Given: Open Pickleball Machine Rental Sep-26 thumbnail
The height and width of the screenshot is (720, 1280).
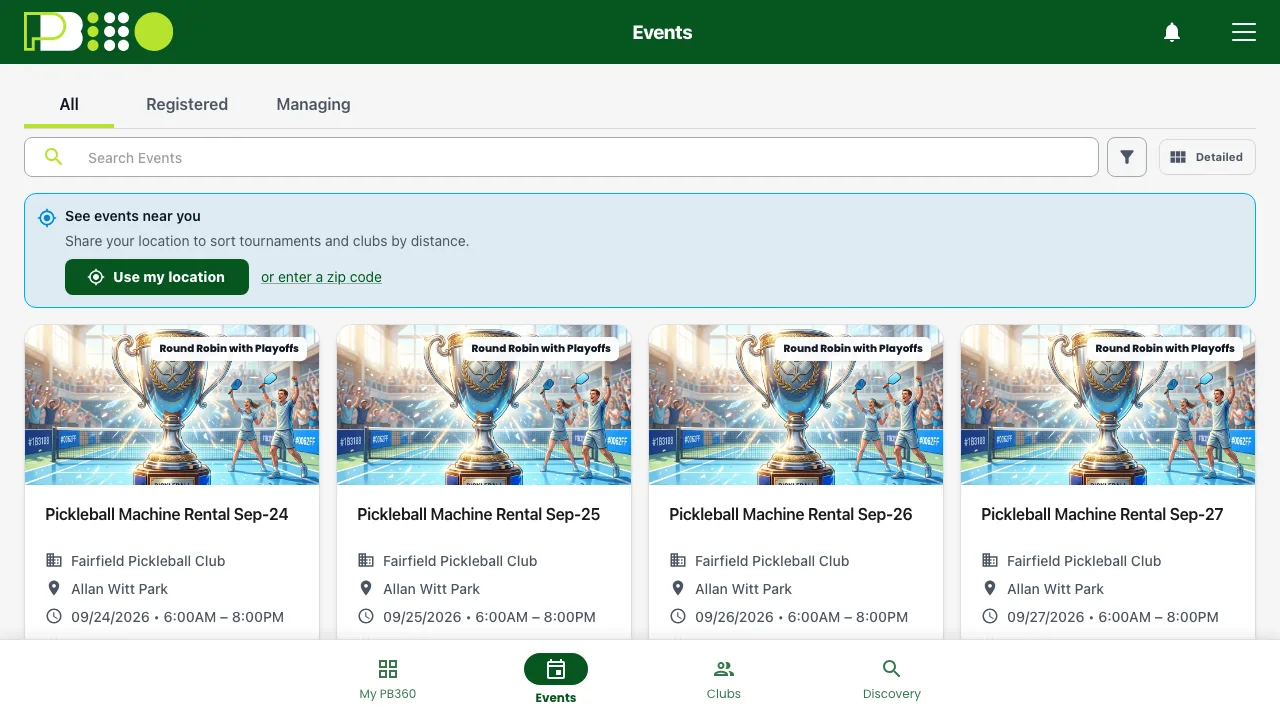Looking at the screenshot, I should (x=796, y=405).
